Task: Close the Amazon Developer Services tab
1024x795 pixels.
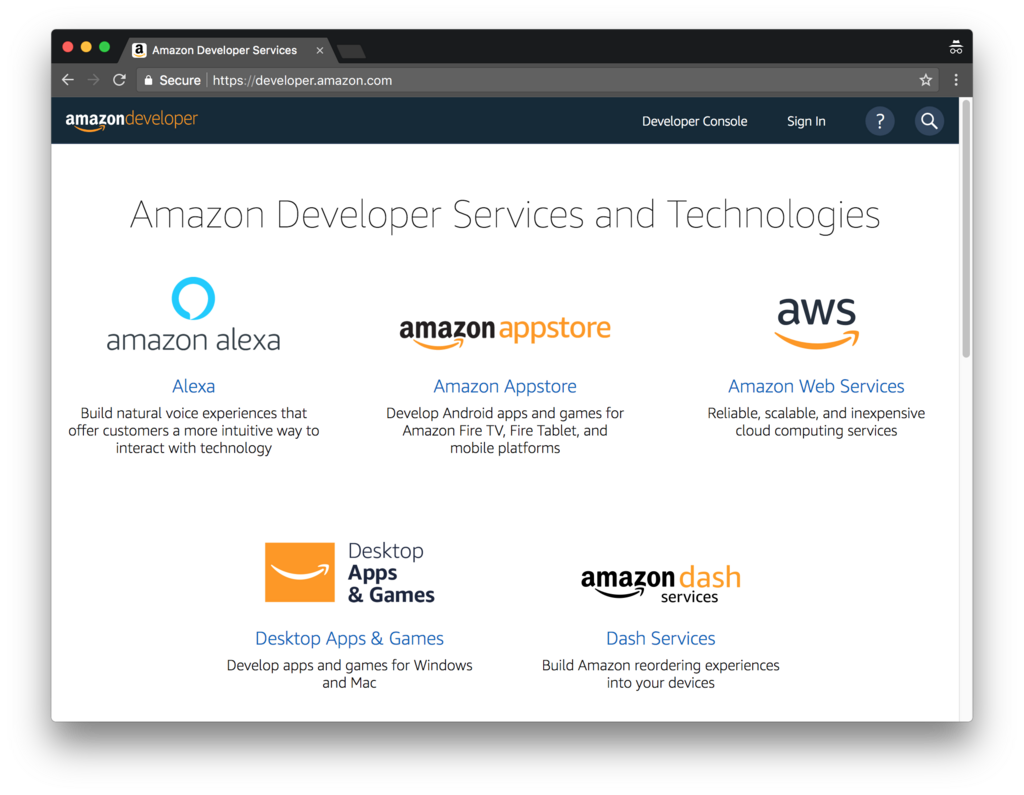Action: (319, 50)
